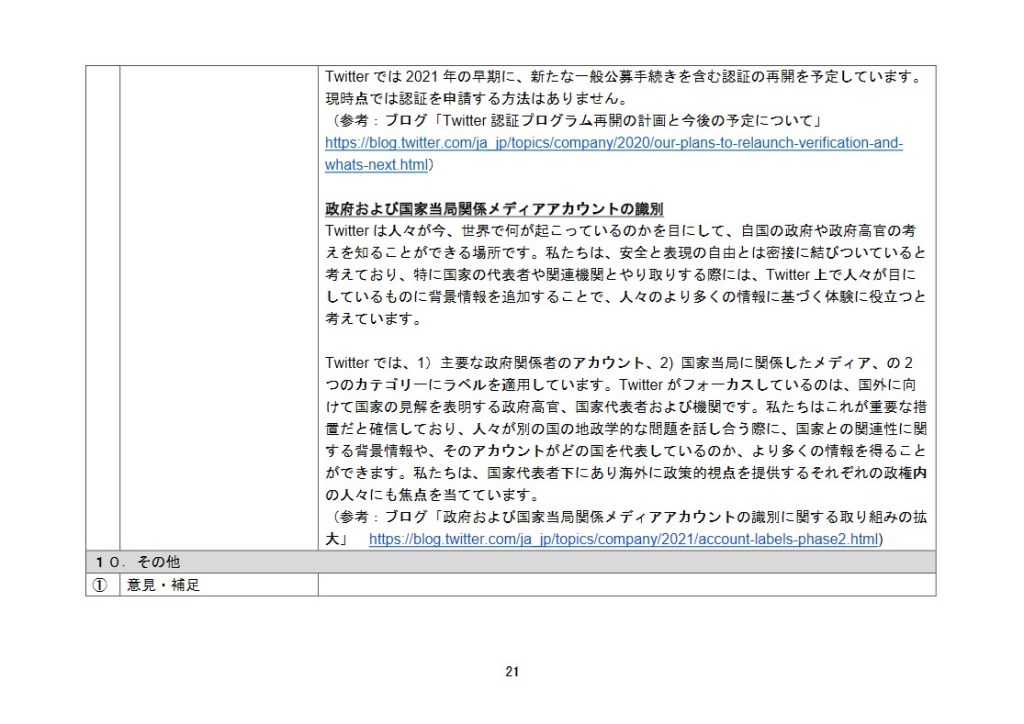1024x724 pixels.
Task: Click the line starting けて国家の見解を表明する
Action: (622, 407)
